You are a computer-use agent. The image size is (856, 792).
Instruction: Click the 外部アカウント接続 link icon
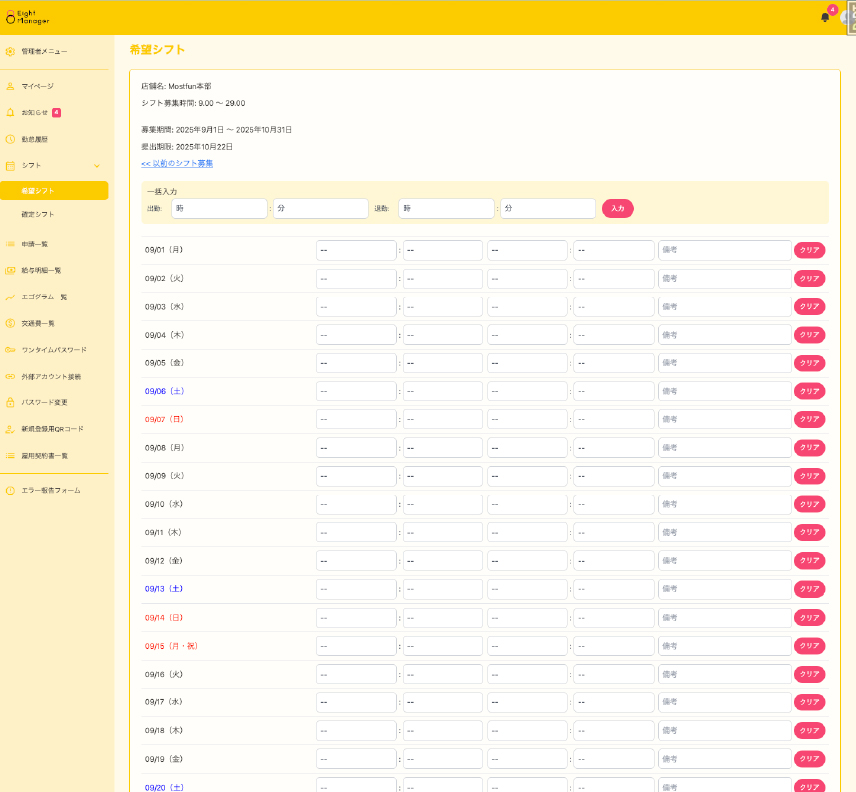pyautogui.click(x=10, y=377)
